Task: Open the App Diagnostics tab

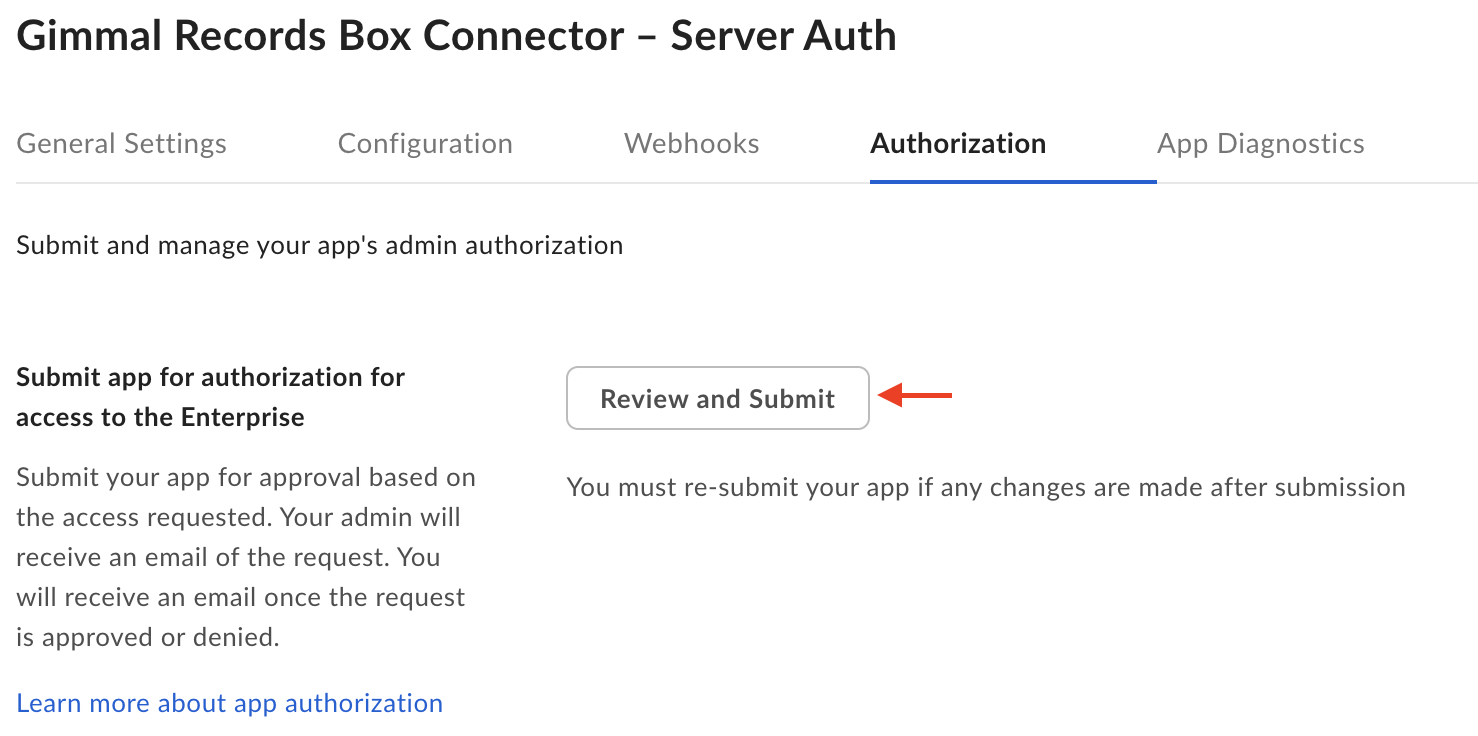Action: (x=1260, y=144)
